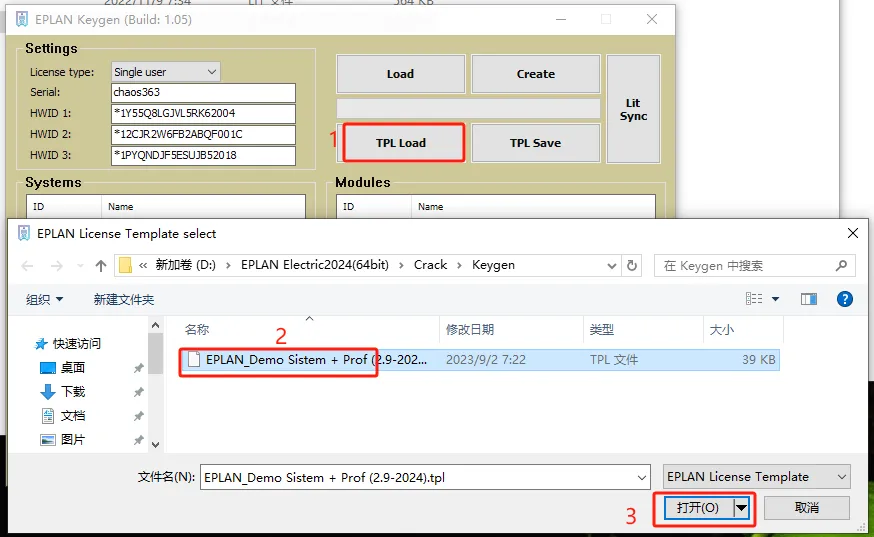This screenshot has width=874, height=537.
Task: Click the blue help question icon
Action: point(844,299)
